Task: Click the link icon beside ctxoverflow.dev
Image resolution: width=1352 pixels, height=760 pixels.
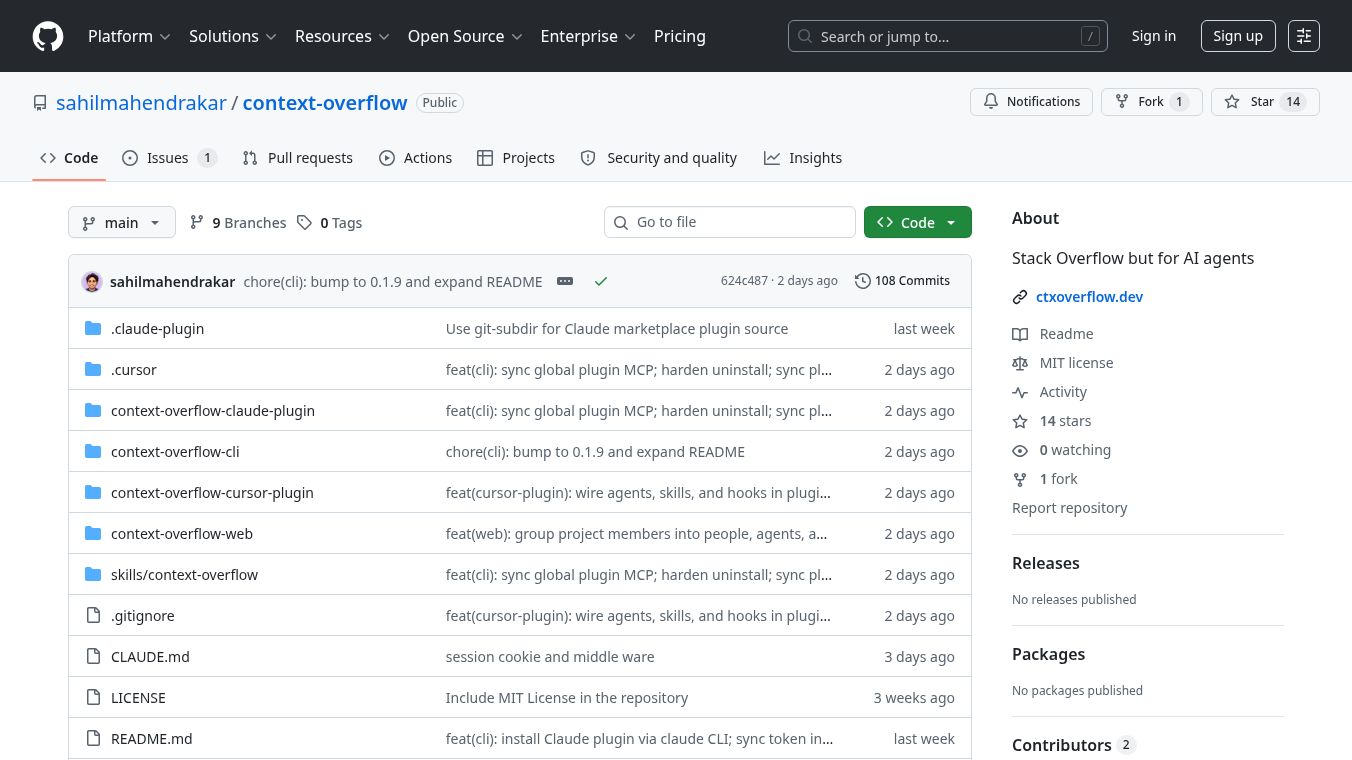Action: point(1020,297)
